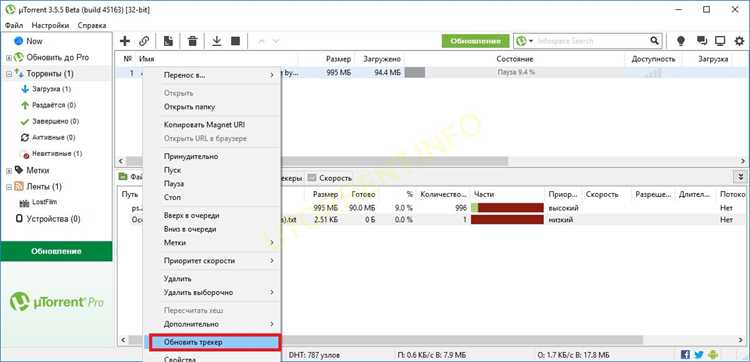Expand detail pane with double-chevron button

pos(740,177)
